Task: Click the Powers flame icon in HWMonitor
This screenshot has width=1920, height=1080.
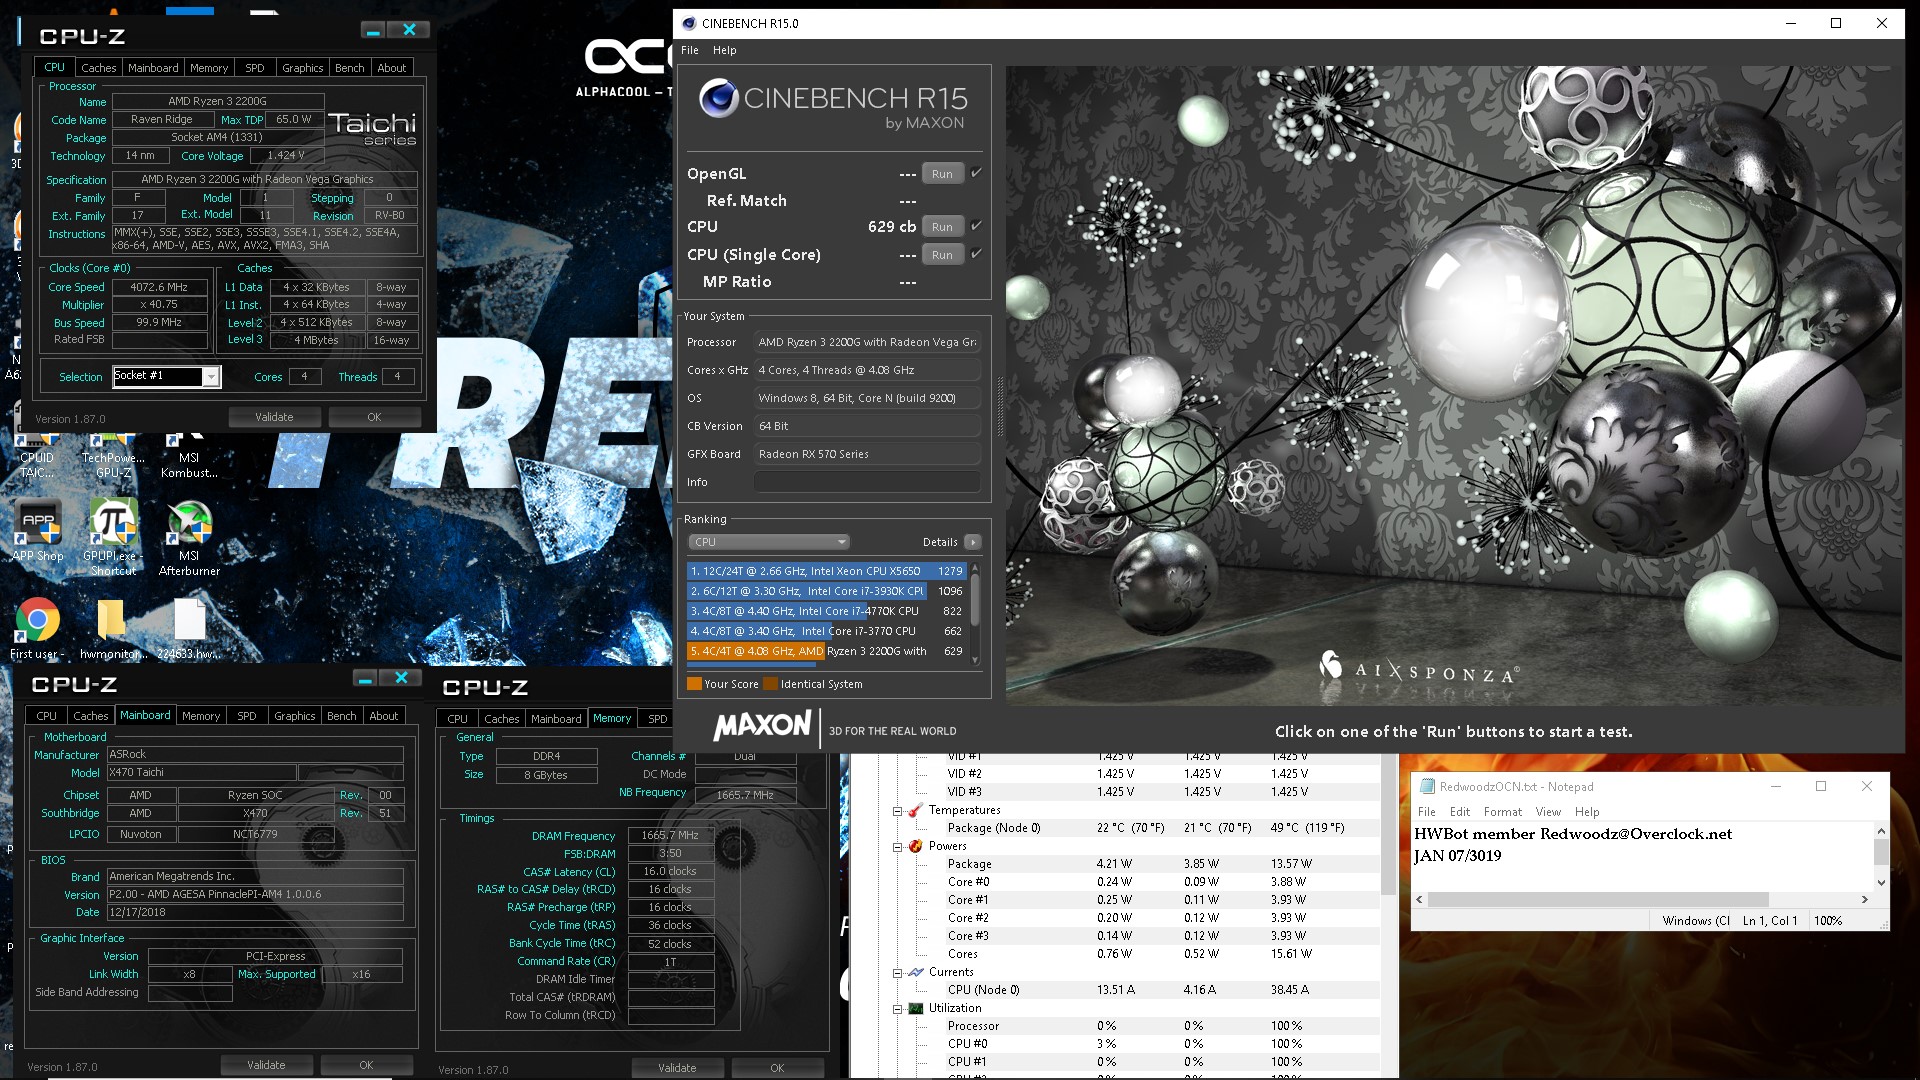Action: (915, 846)
